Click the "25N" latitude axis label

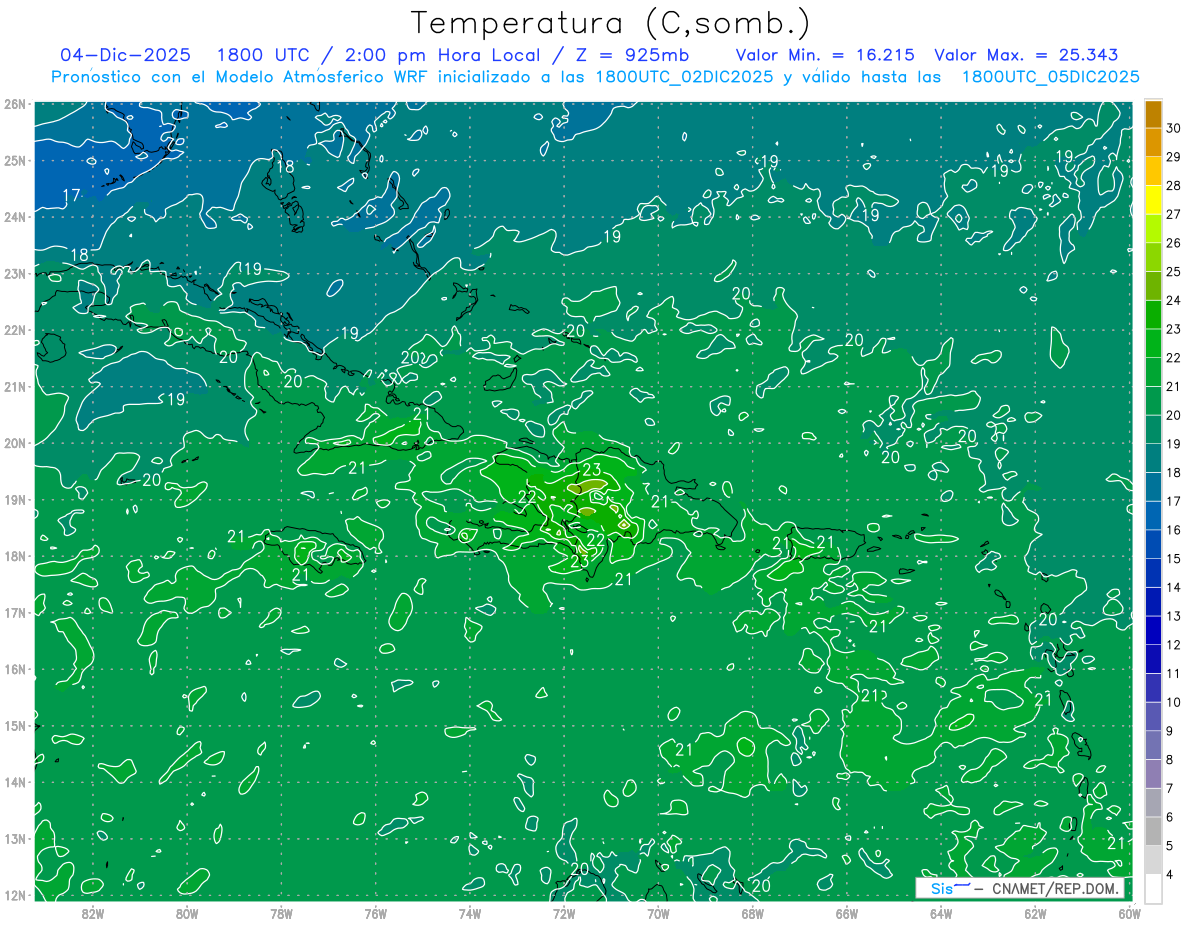(x=15, y=160)
